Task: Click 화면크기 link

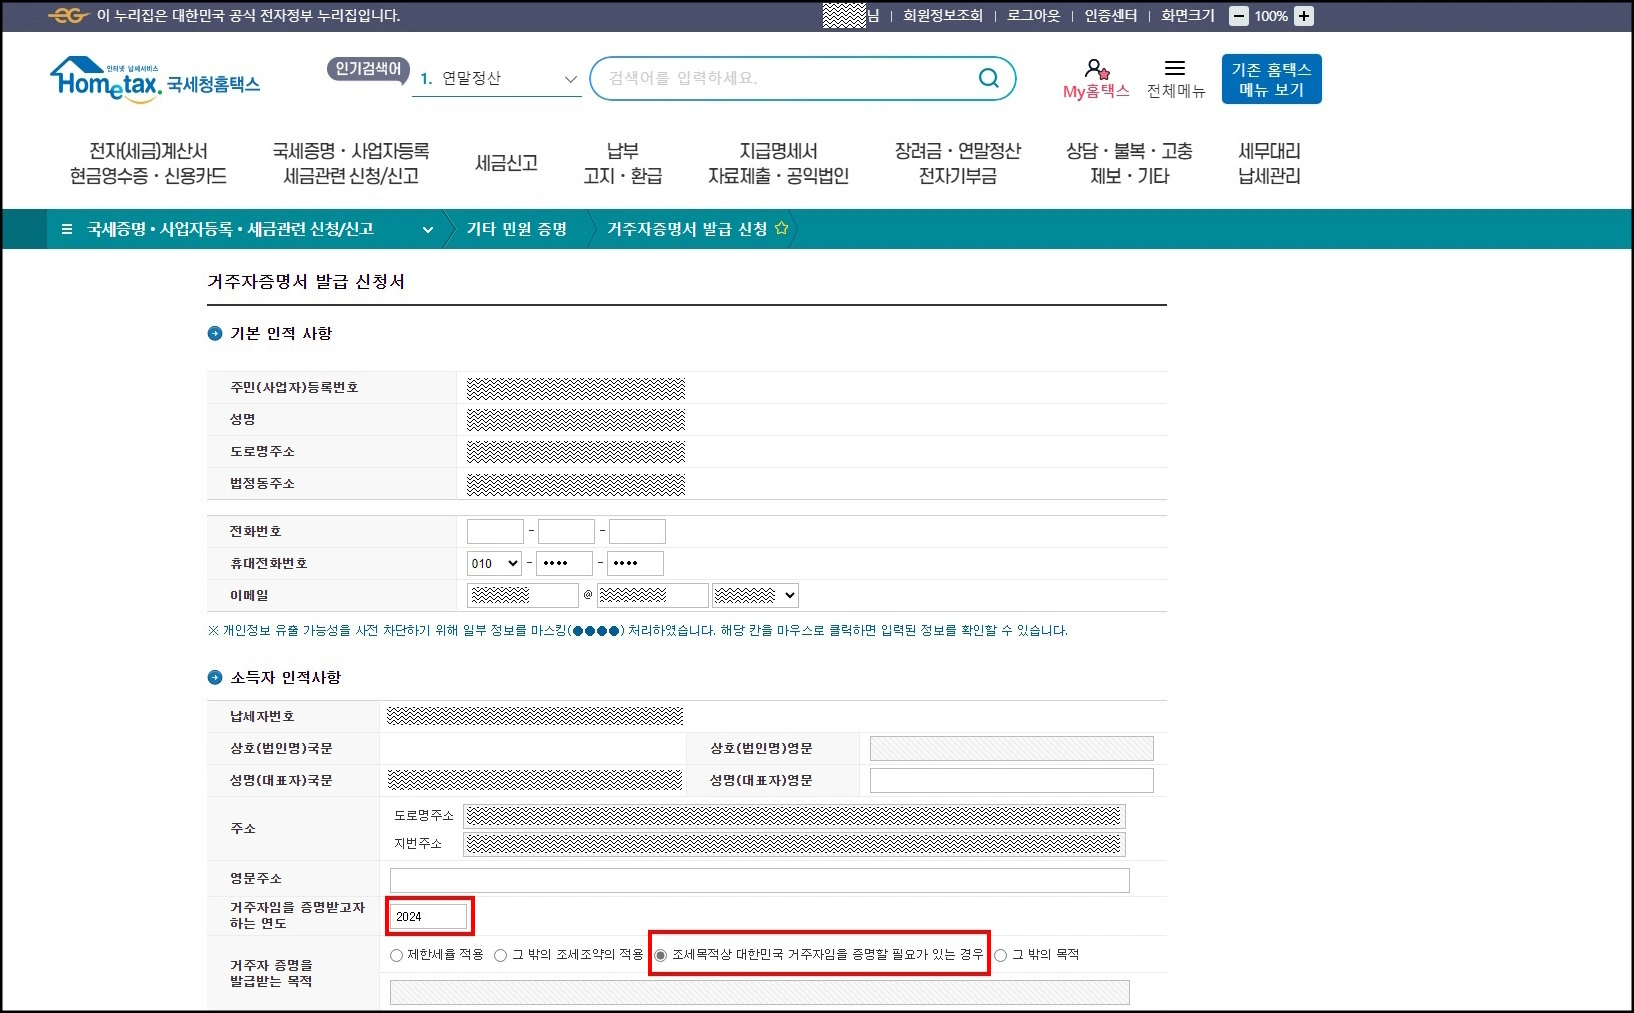Action: click(1187, 16)
